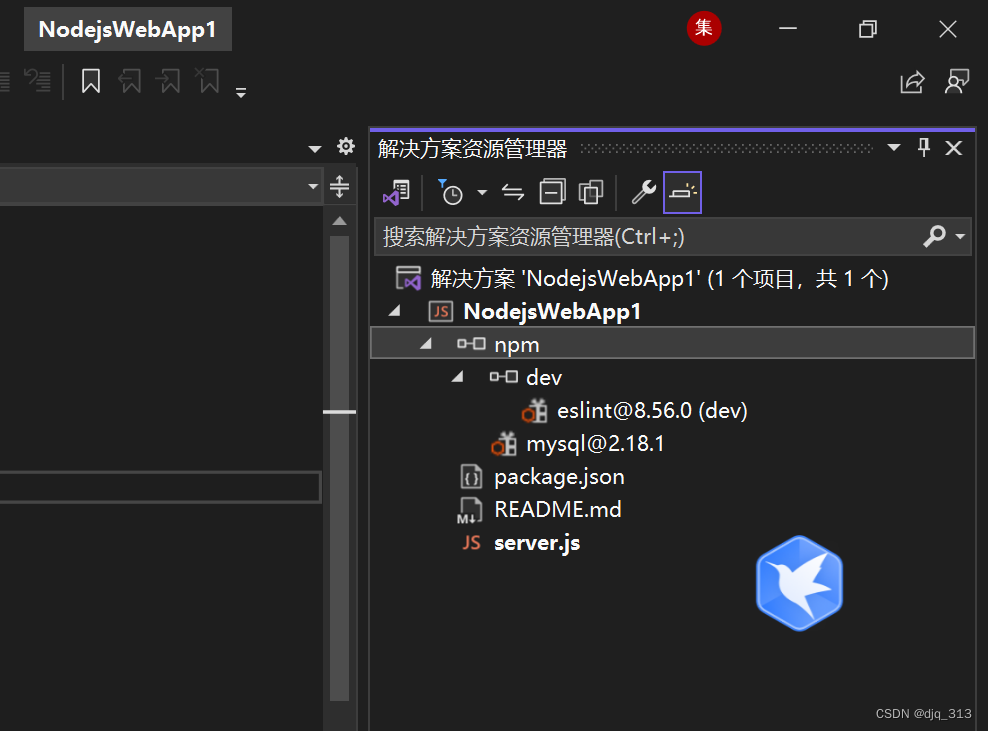This screenshot has width=988, height=731.
Task: Click the split editor window icon
Action: (340, 187)
